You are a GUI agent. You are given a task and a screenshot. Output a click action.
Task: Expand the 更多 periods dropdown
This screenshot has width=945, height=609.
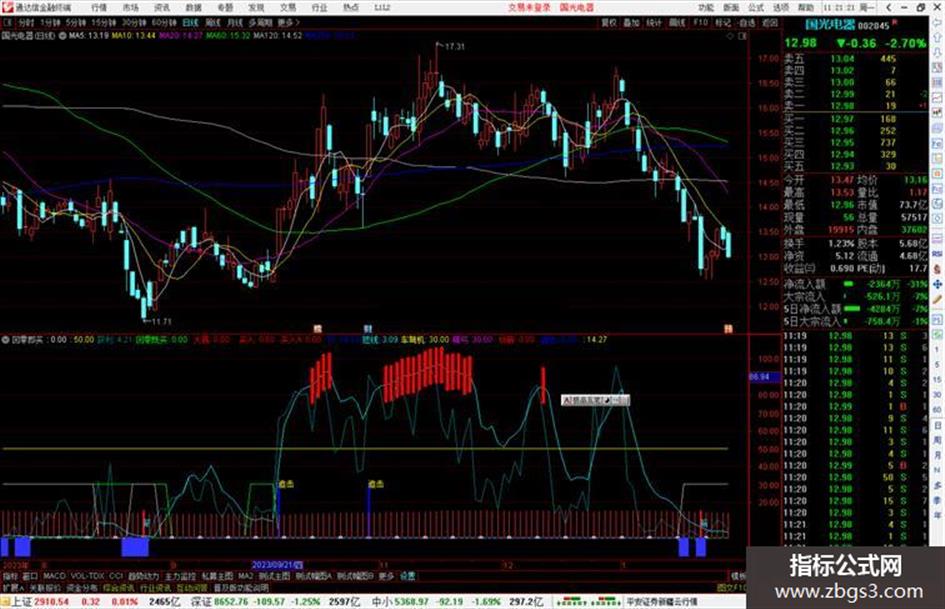(288, 22)
